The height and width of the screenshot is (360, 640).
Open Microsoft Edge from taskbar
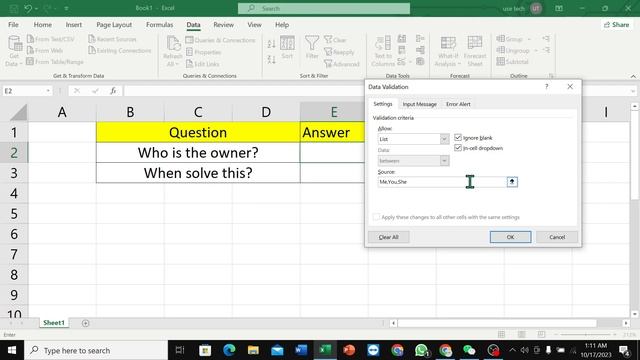pyautogui.click(x=229, y=350)
